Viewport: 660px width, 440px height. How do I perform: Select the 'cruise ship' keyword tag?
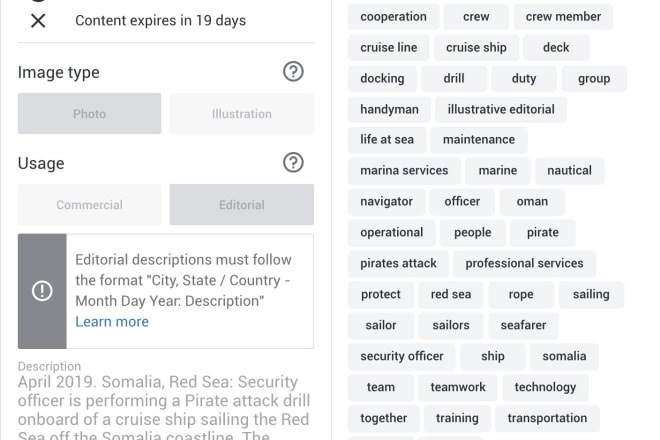476,48
